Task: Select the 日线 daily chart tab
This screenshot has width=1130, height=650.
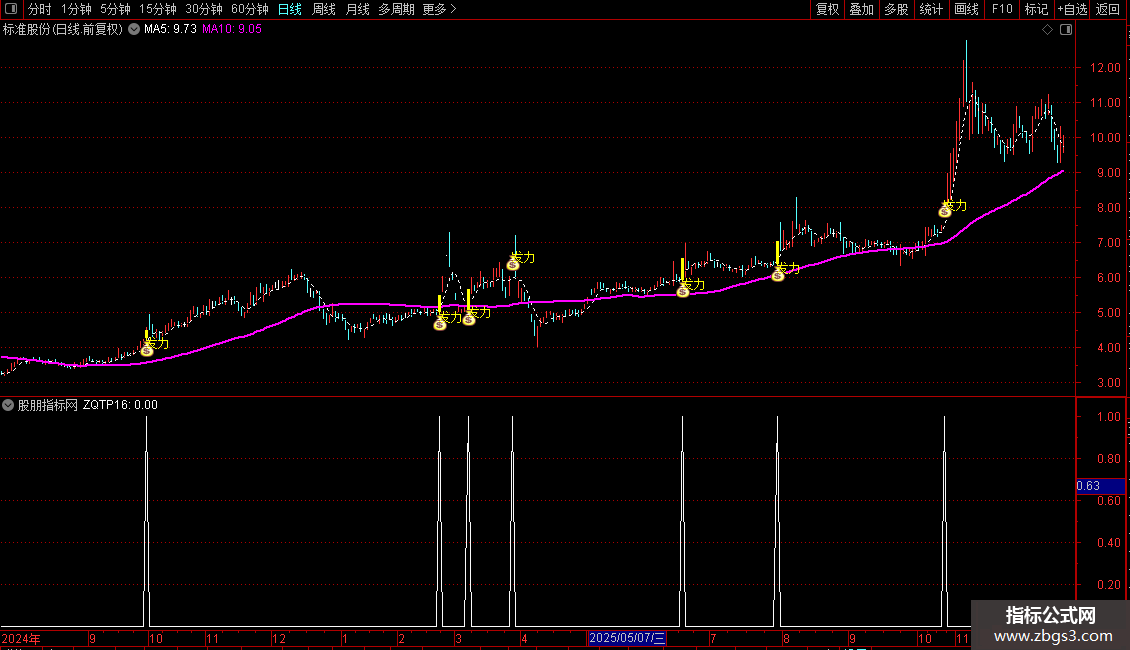Action: [290, 9]
